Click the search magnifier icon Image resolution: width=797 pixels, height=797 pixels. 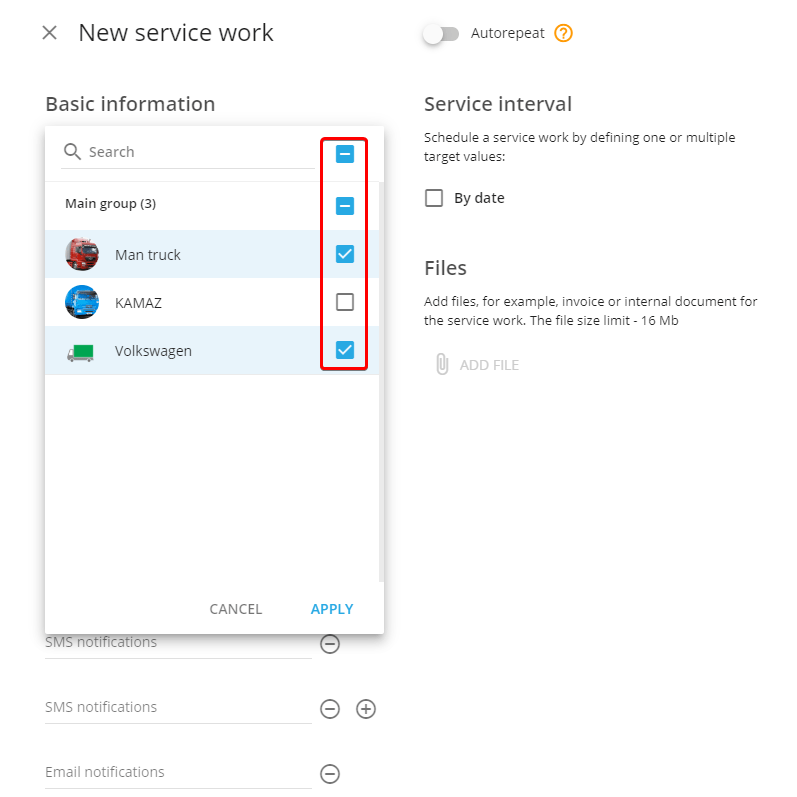72,151
